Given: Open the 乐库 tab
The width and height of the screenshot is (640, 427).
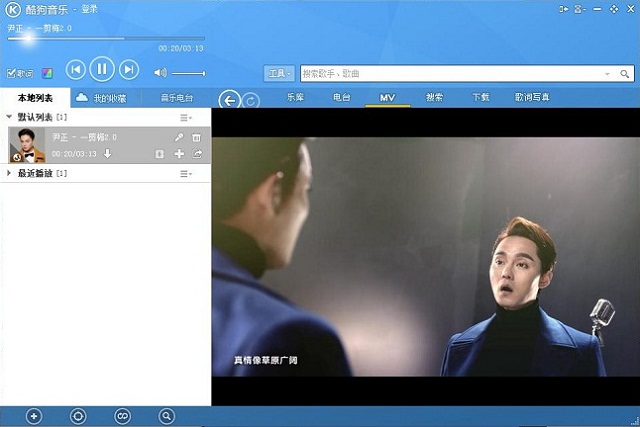Looking at the screenshot, I should pyautogui.click(x=296, y=97).
